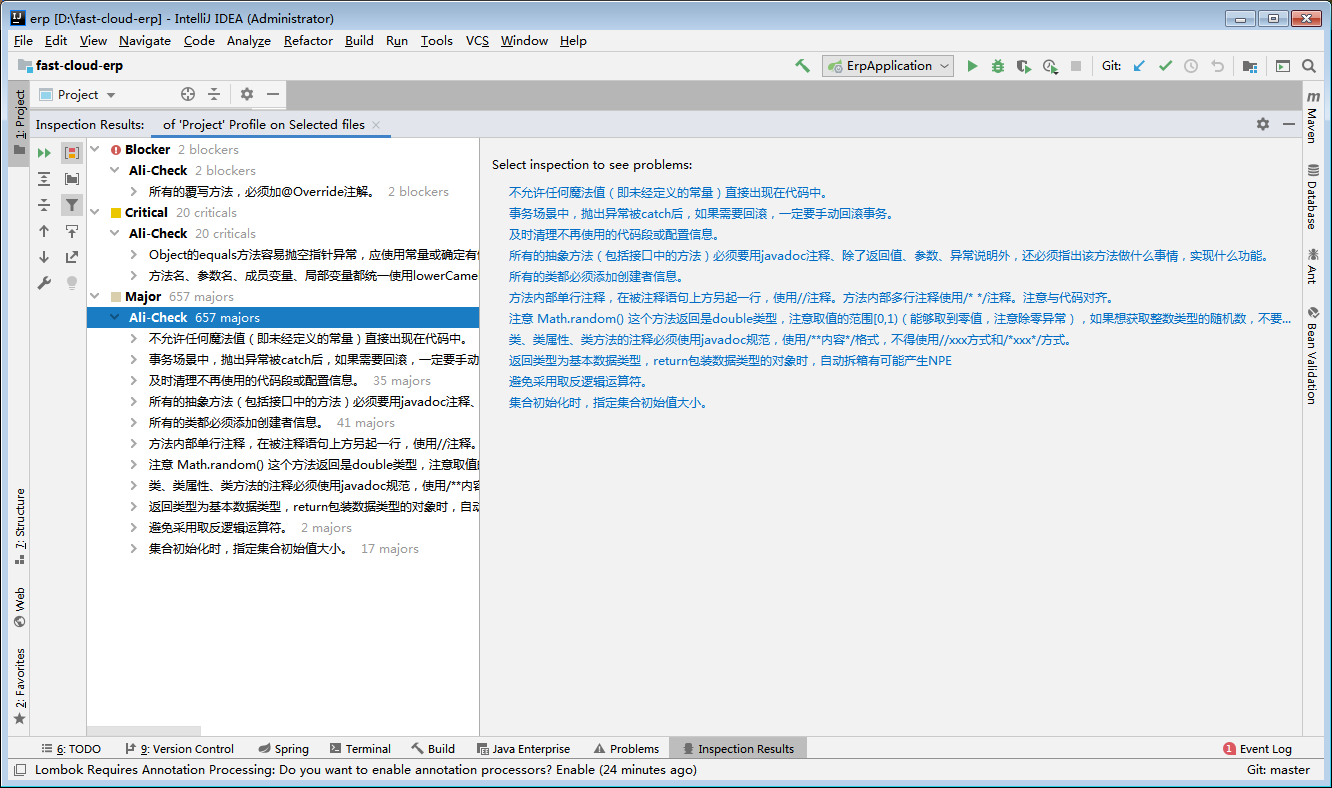Image resolution: width=1332 pixels, height=788 pixels.
Task: Commit changes using the Git checkmark
Action: [1164, 65]
